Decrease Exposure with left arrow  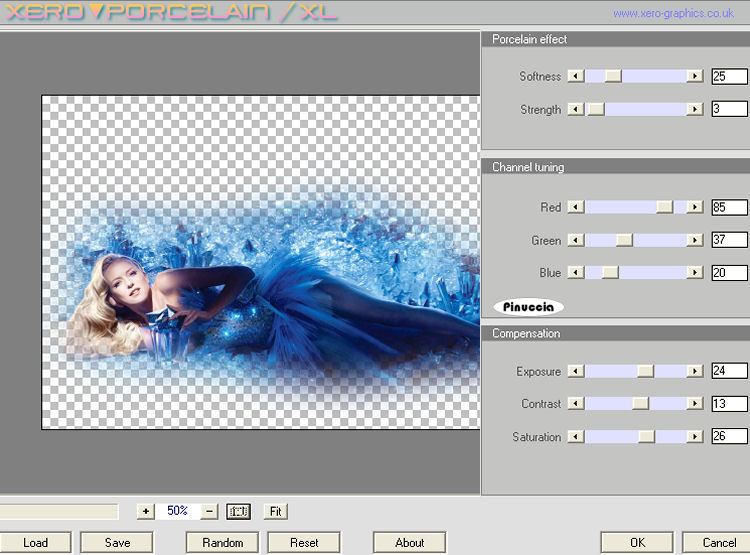[x=576, y=371]
